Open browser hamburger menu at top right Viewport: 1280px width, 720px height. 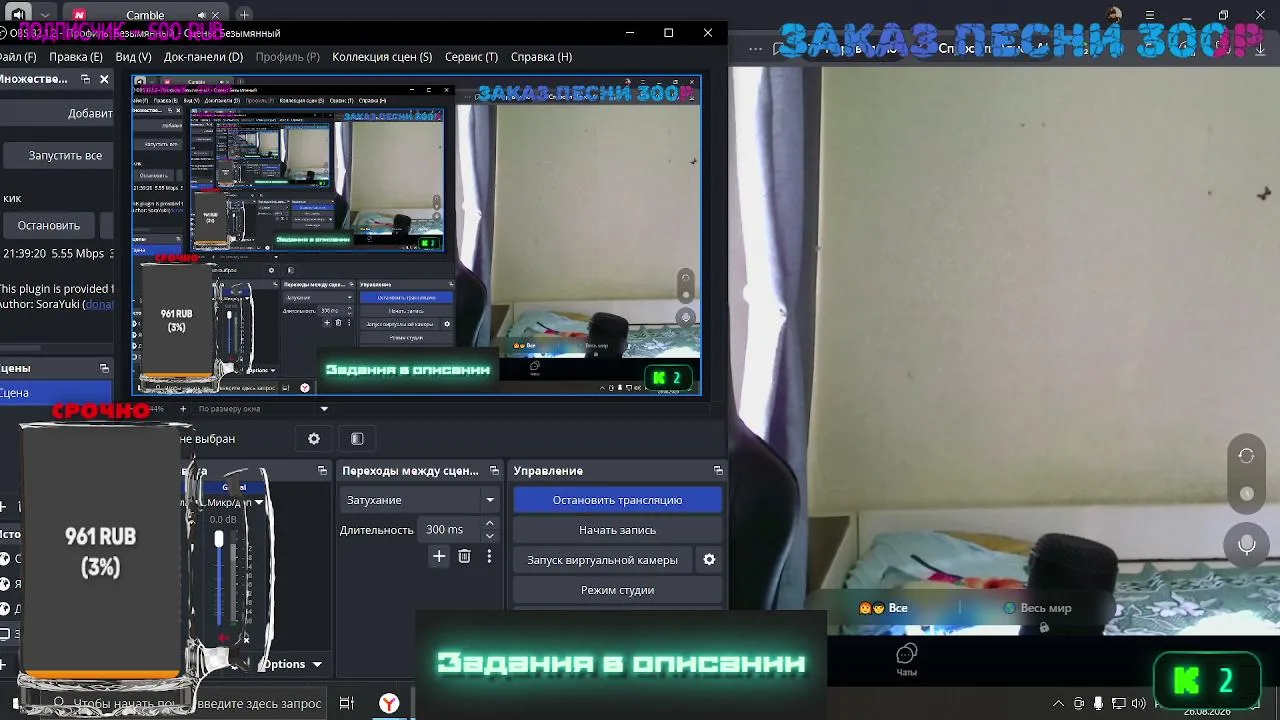click(1150, 15)
